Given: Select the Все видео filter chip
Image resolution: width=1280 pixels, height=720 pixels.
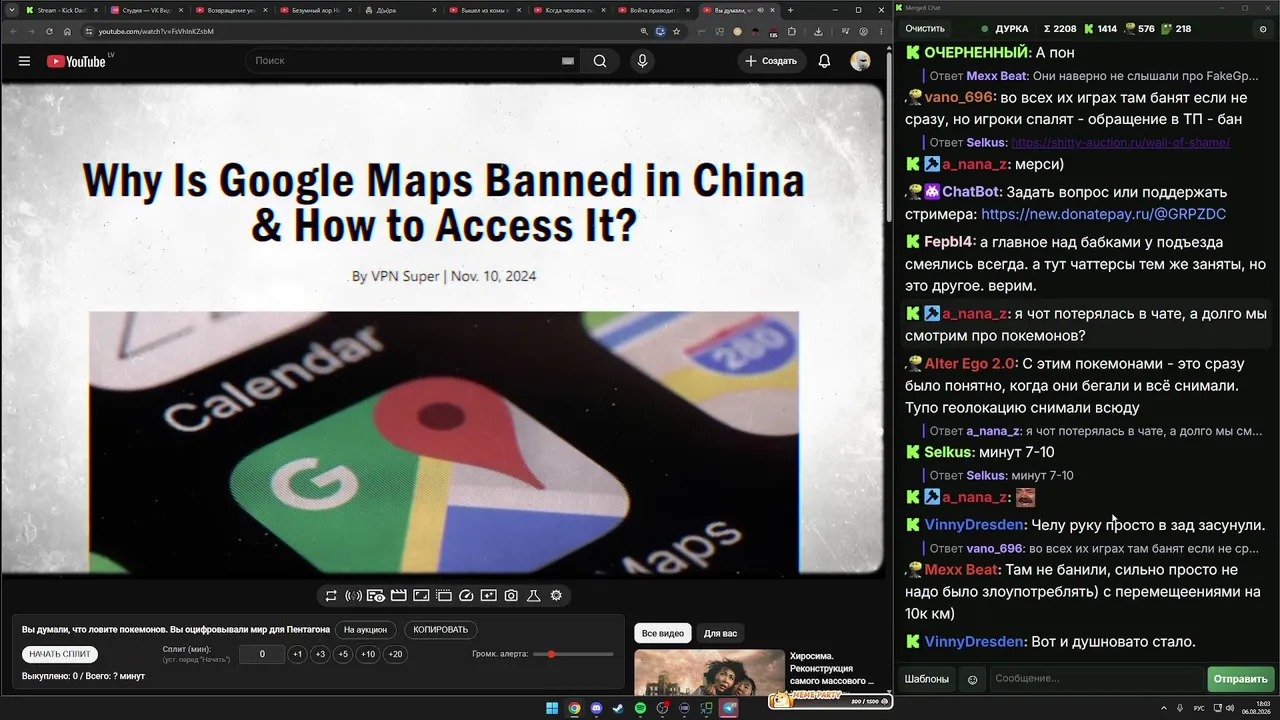Looking at the screenshot, I should 663,633.
